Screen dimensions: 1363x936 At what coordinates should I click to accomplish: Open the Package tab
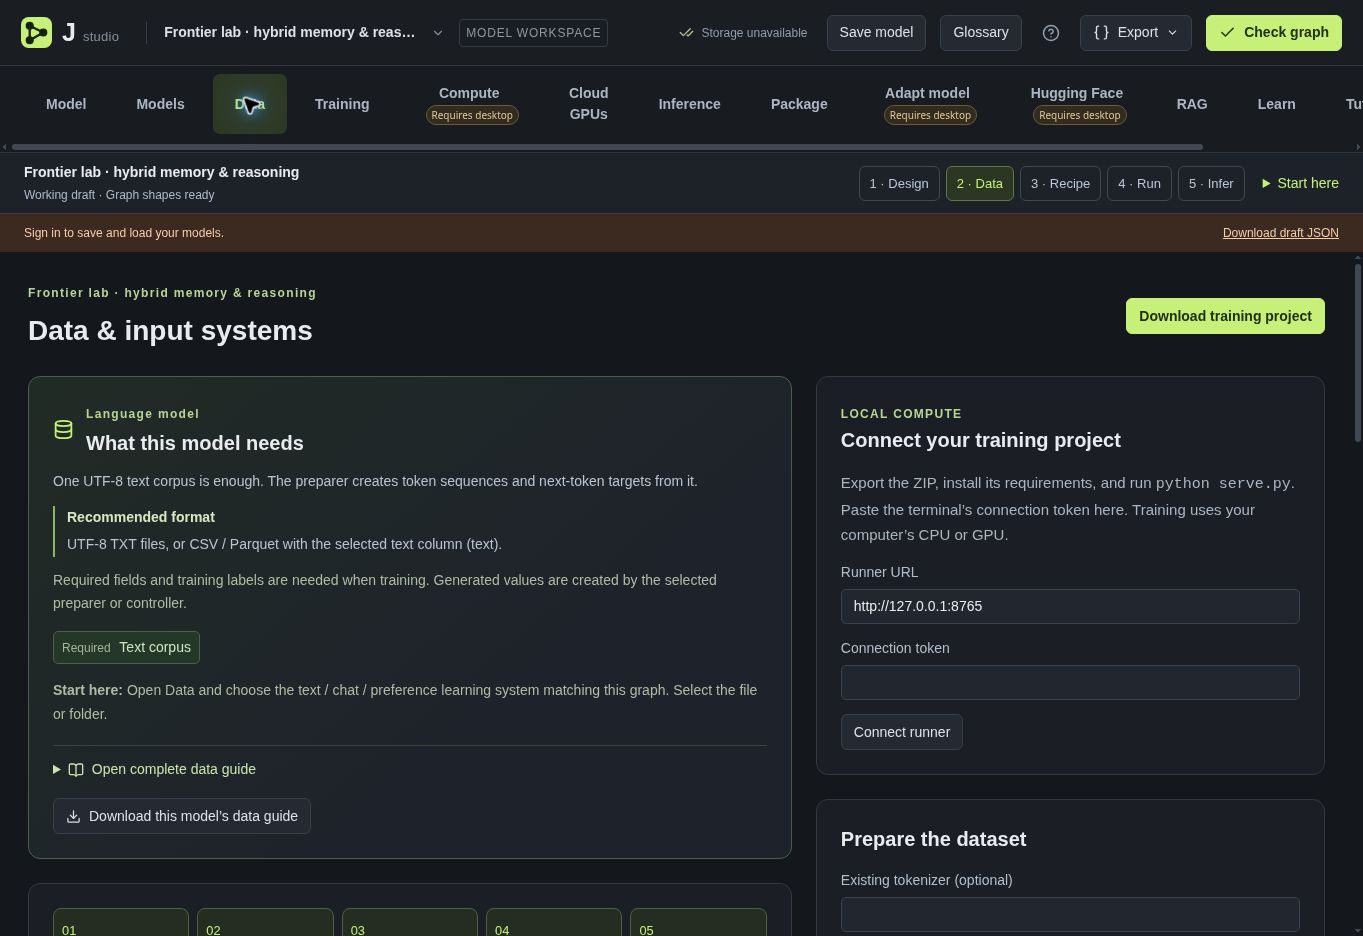pos(799,104)
